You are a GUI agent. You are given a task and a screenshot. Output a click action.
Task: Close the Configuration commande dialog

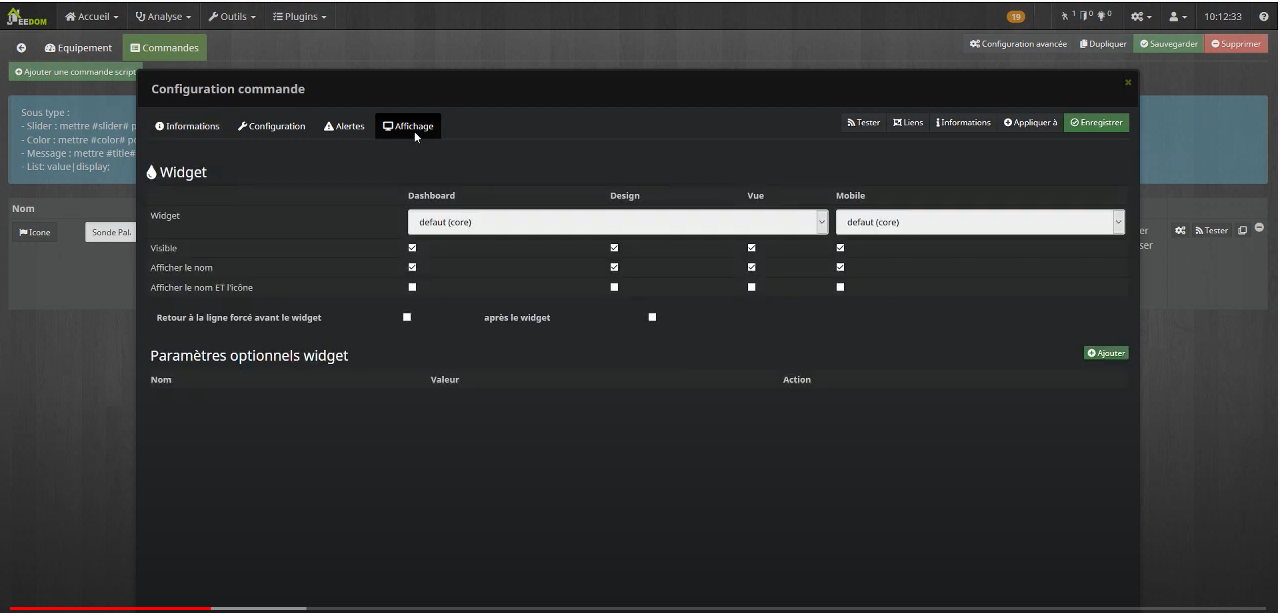tap(1128, 82)
